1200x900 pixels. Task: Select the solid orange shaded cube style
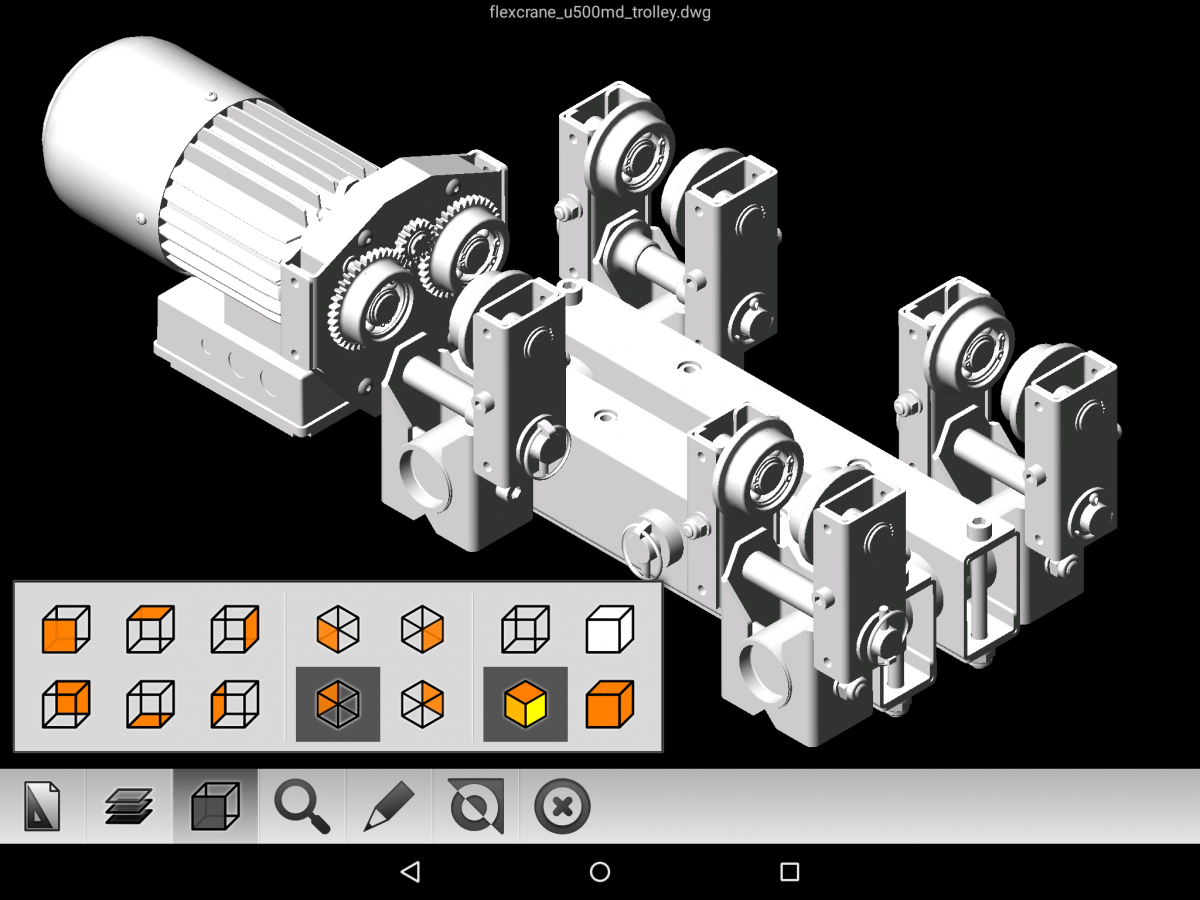pyautogui.click(x=608, y=705)
